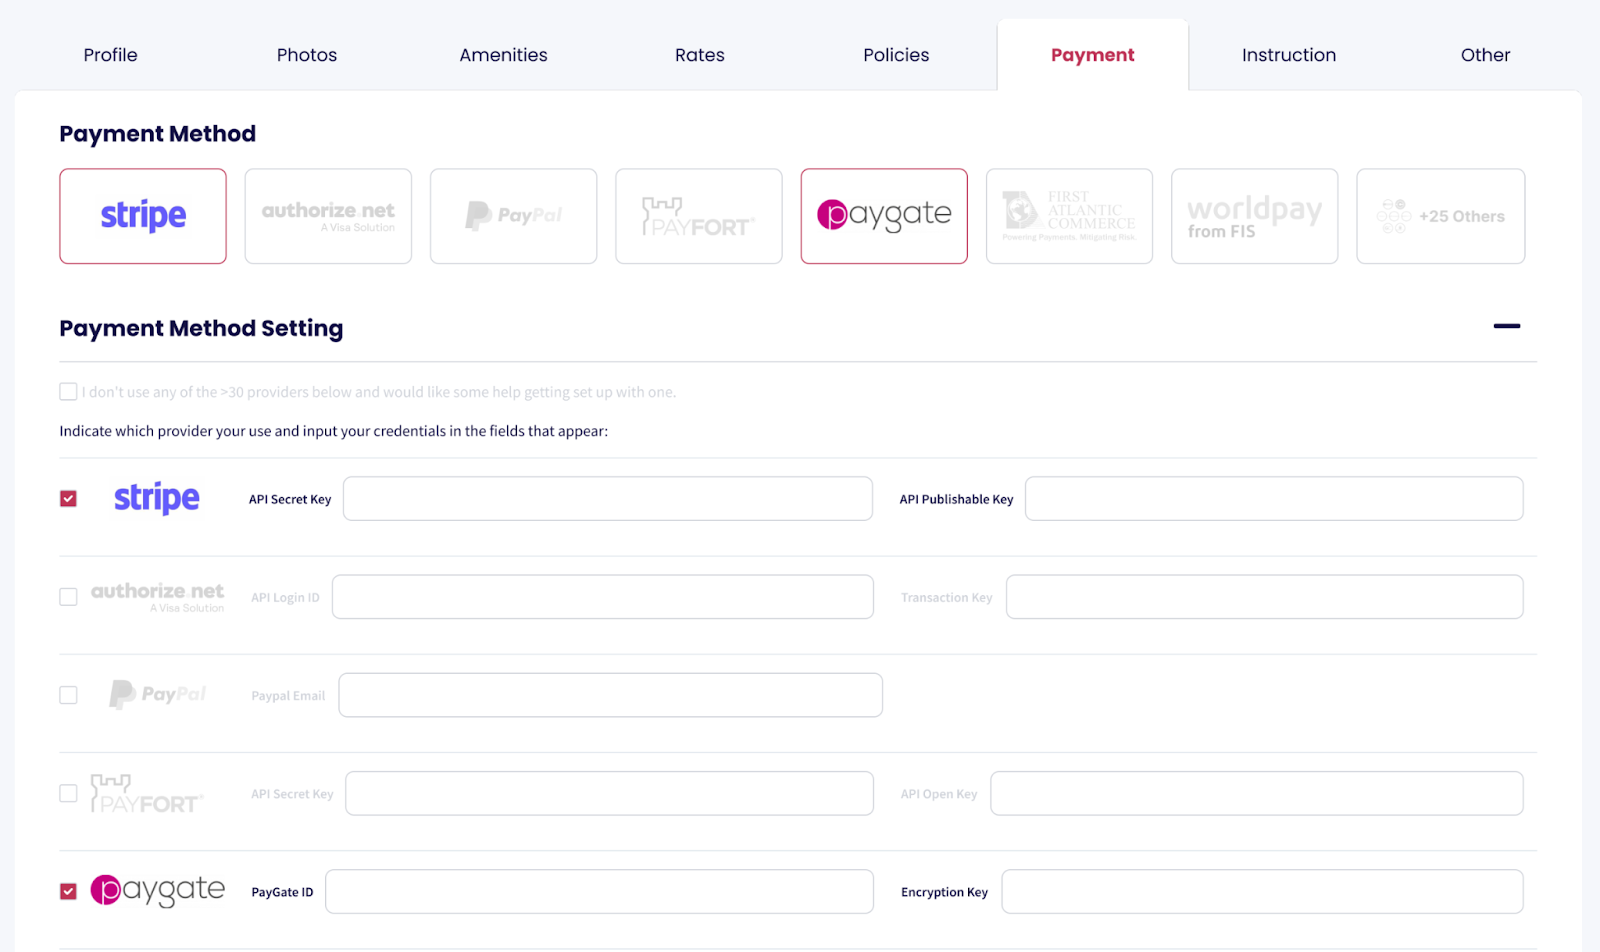Uncheck the Stripe provider checkbox

click(x=68, y=499)
